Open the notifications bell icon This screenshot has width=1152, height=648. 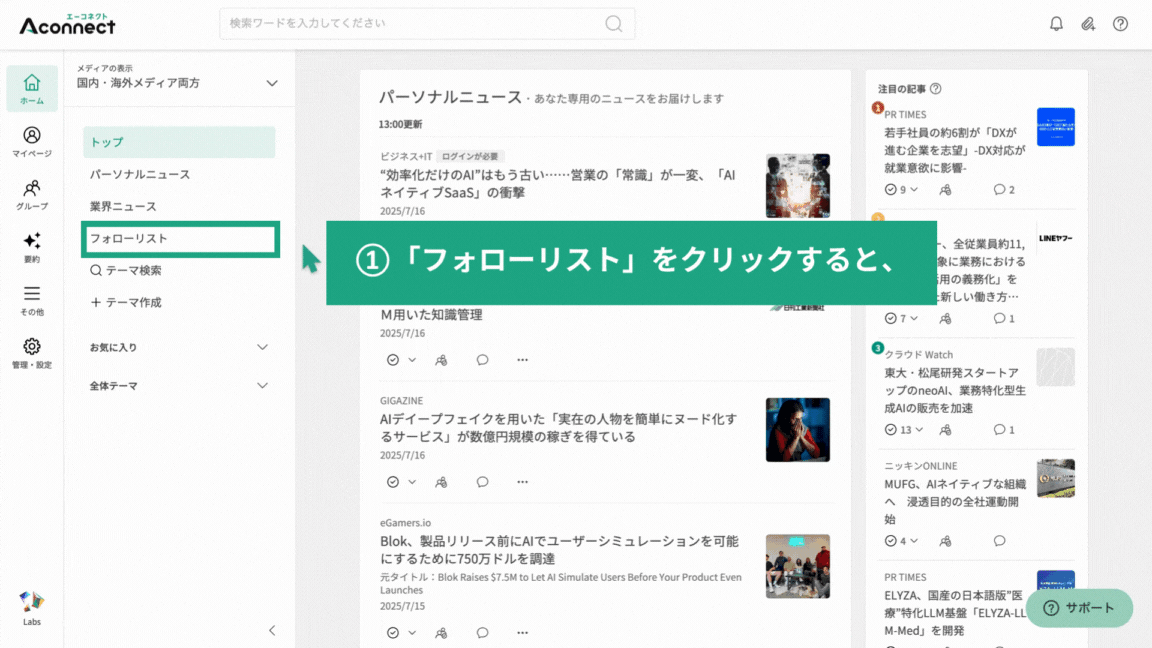1056,24
